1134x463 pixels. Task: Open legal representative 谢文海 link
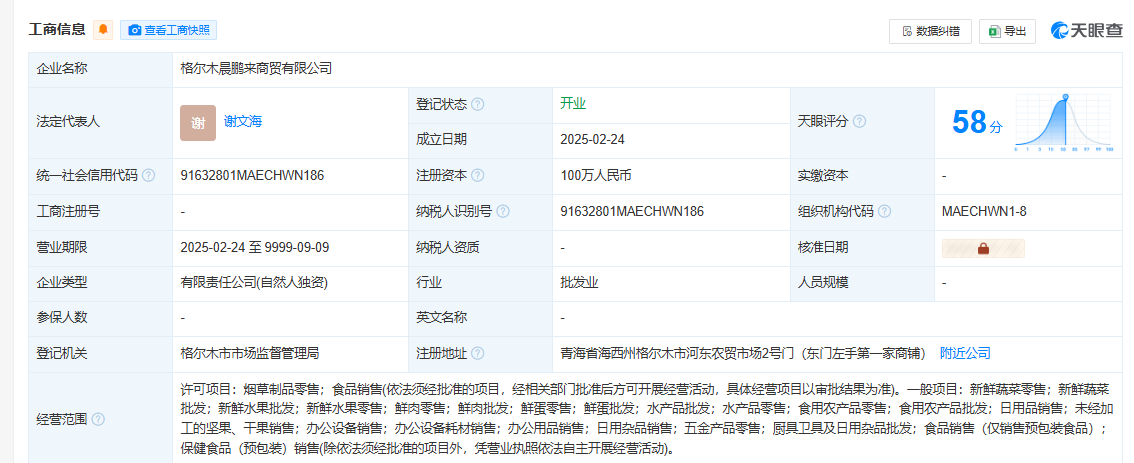point(243,122)
